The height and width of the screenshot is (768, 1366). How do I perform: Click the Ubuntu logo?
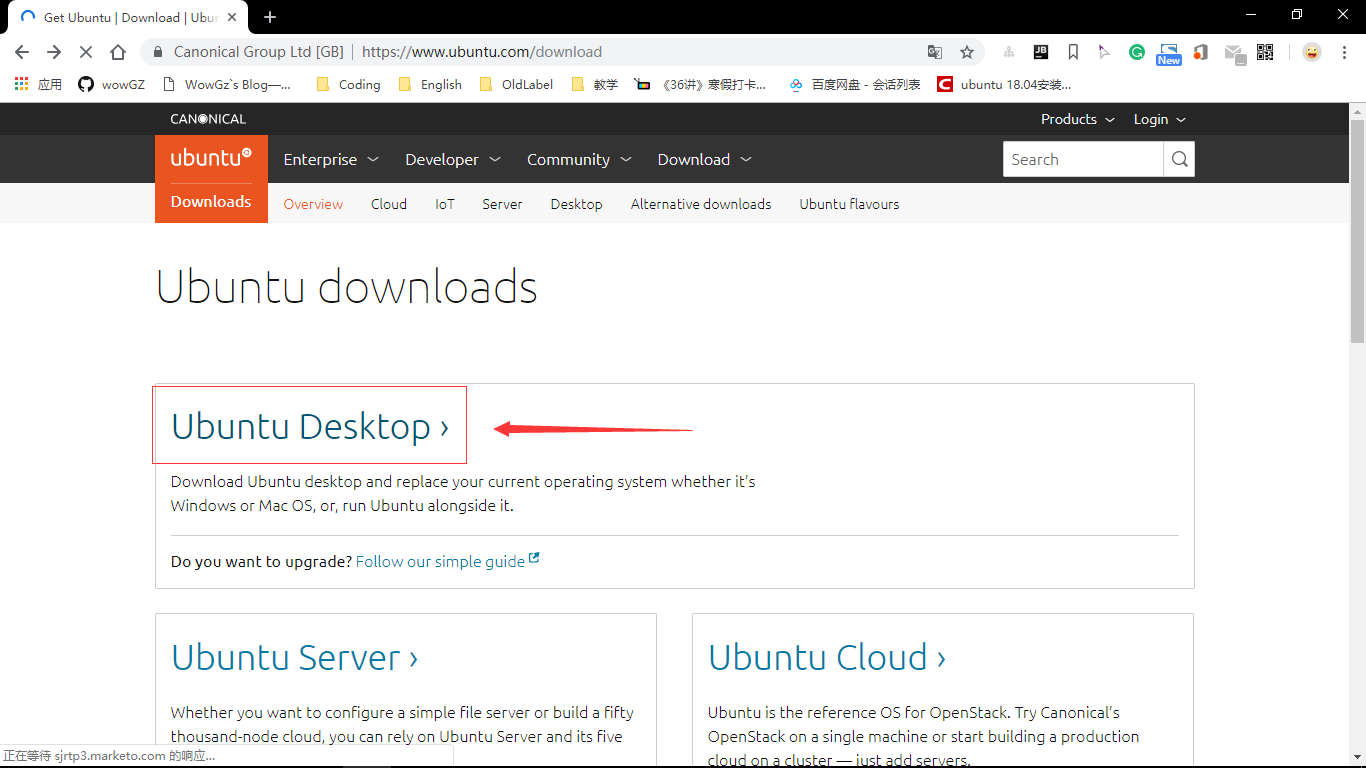(211, 159)
